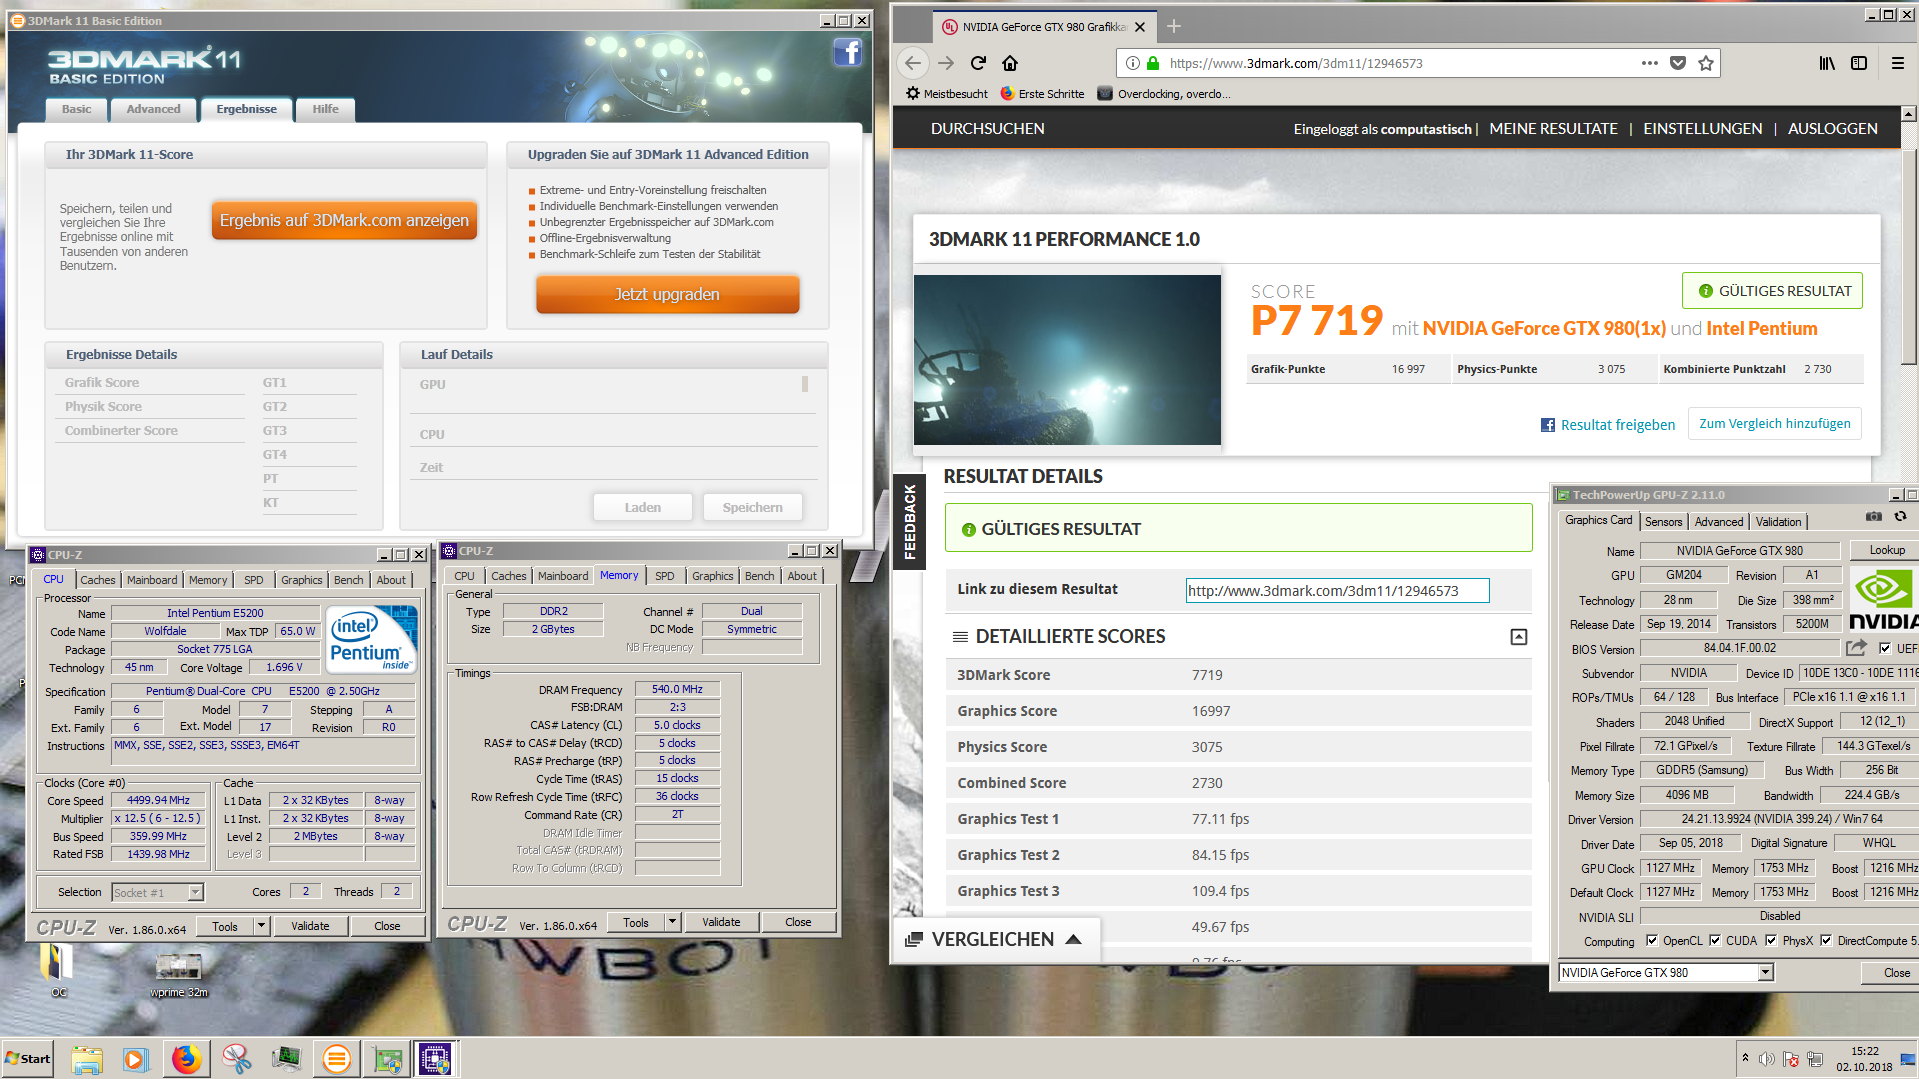Close the NVIDIA GeForce GTX 980 browser tab
Screen dimensions: 1919x1079
[x=1140, y=27]
